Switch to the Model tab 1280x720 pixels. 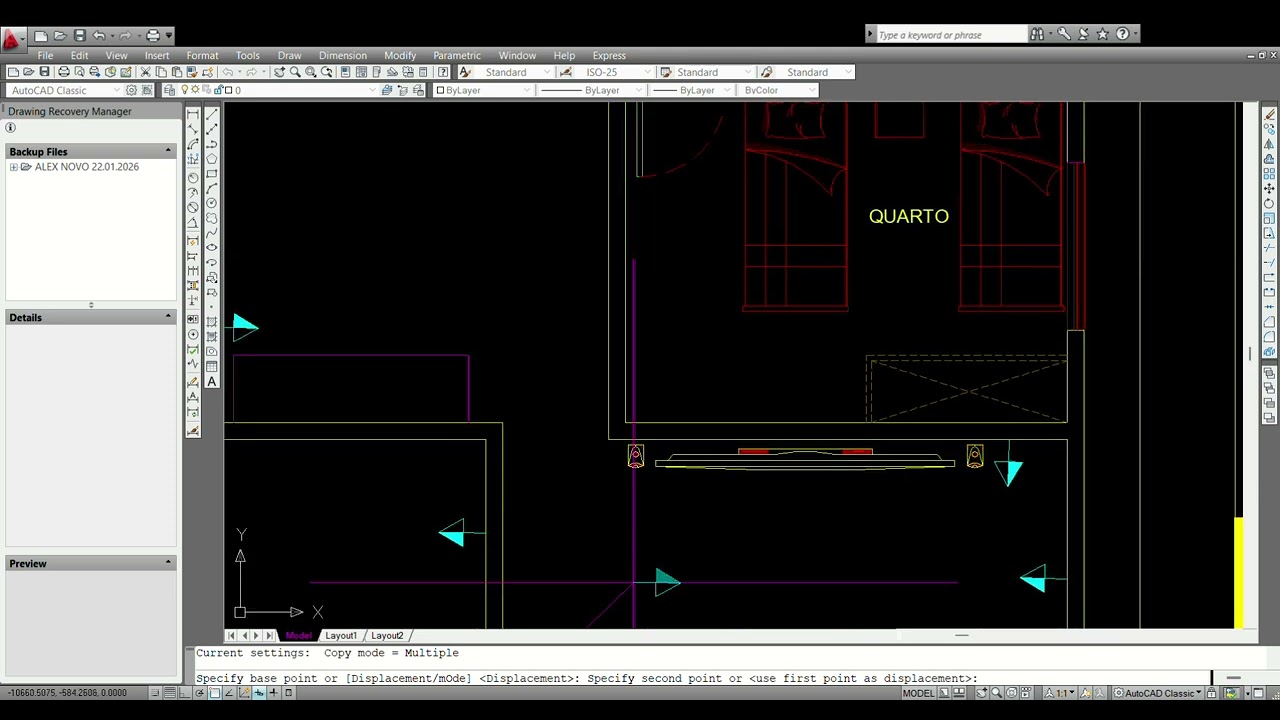298,636
